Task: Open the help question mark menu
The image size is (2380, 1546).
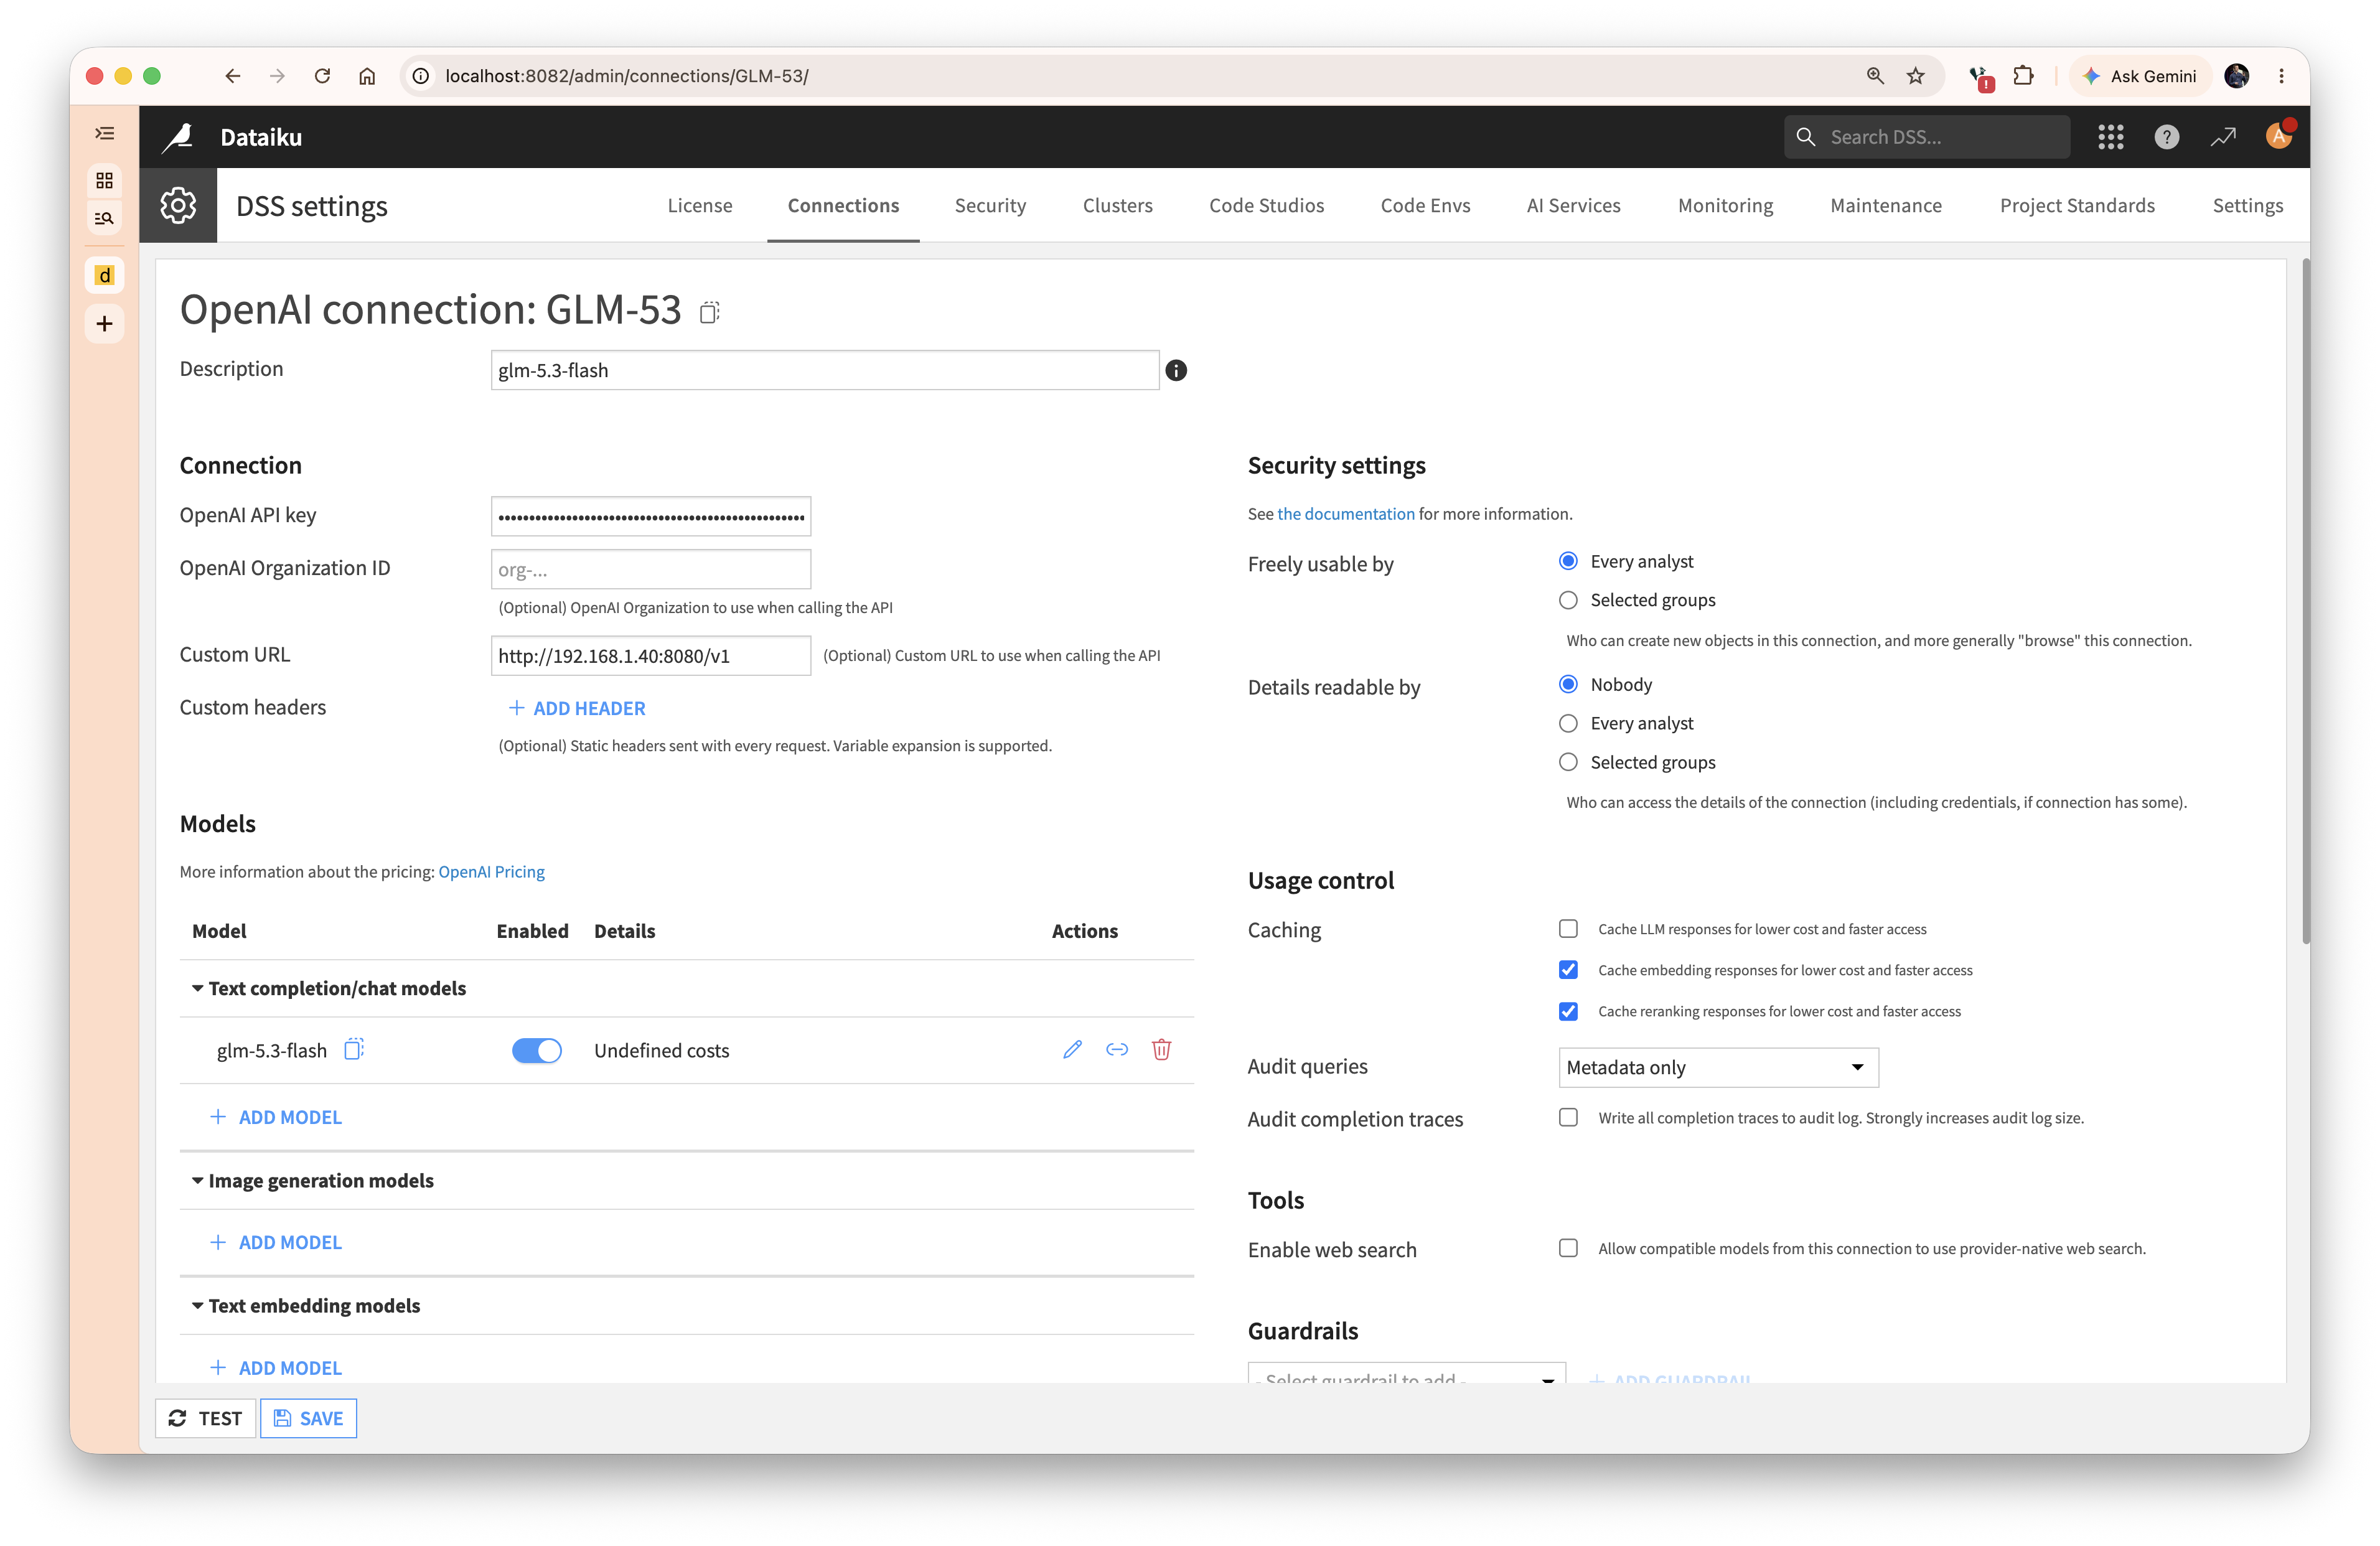Action: coord(2166,137)
